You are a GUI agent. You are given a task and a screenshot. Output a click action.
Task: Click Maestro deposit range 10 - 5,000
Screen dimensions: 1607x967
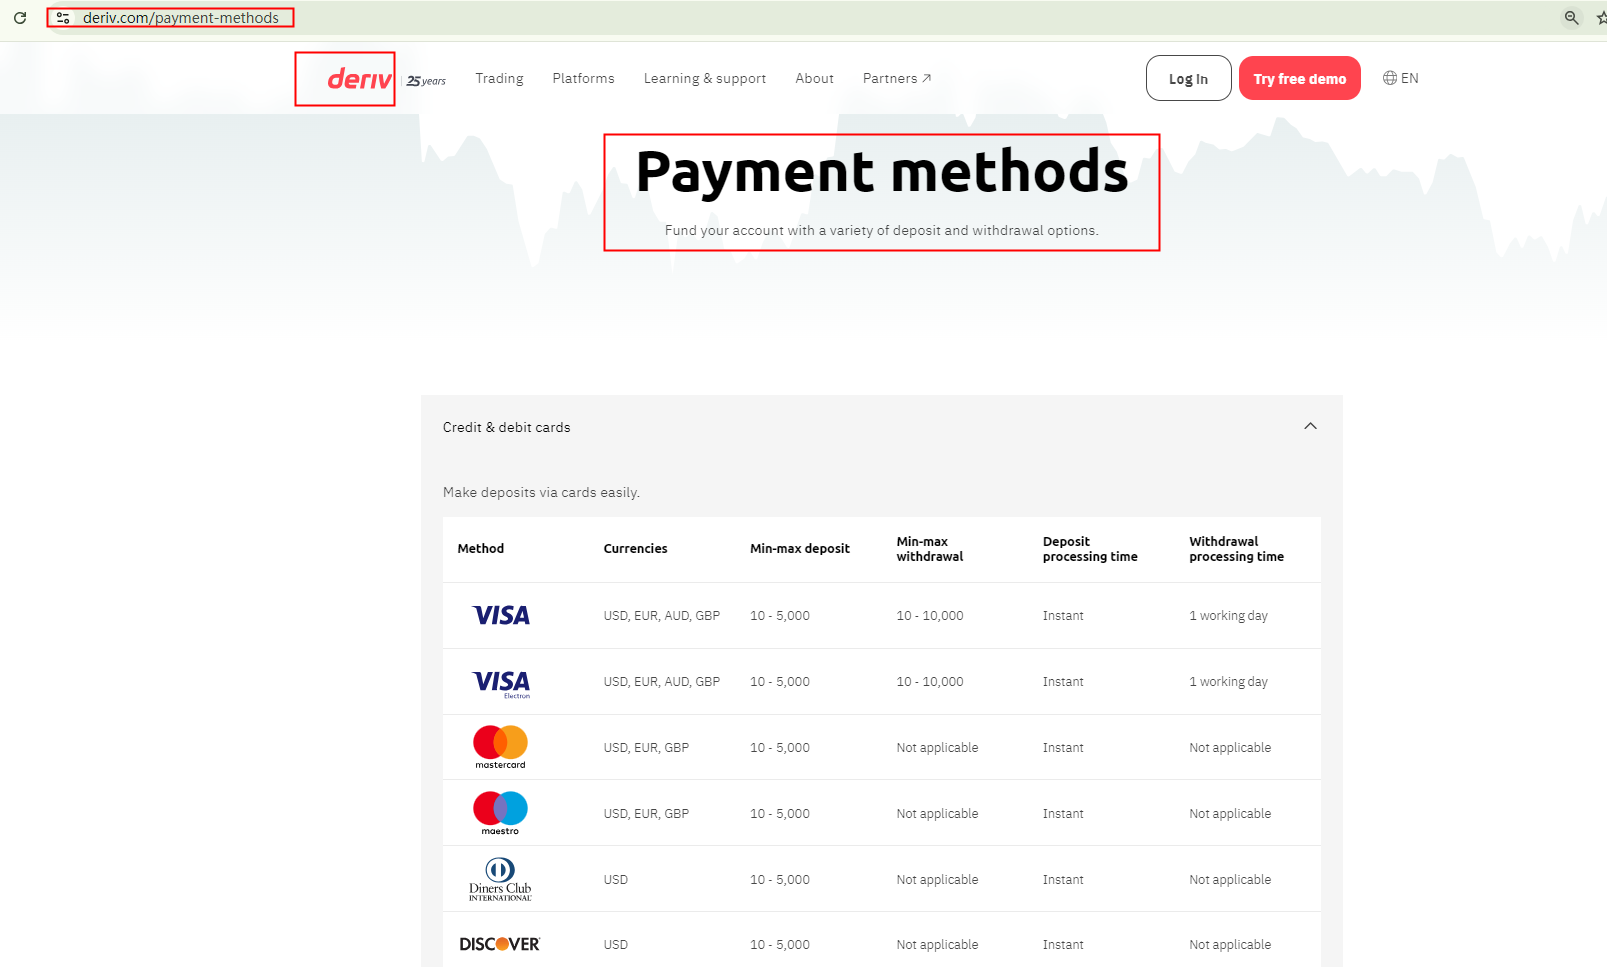click(x=780, y=814)
